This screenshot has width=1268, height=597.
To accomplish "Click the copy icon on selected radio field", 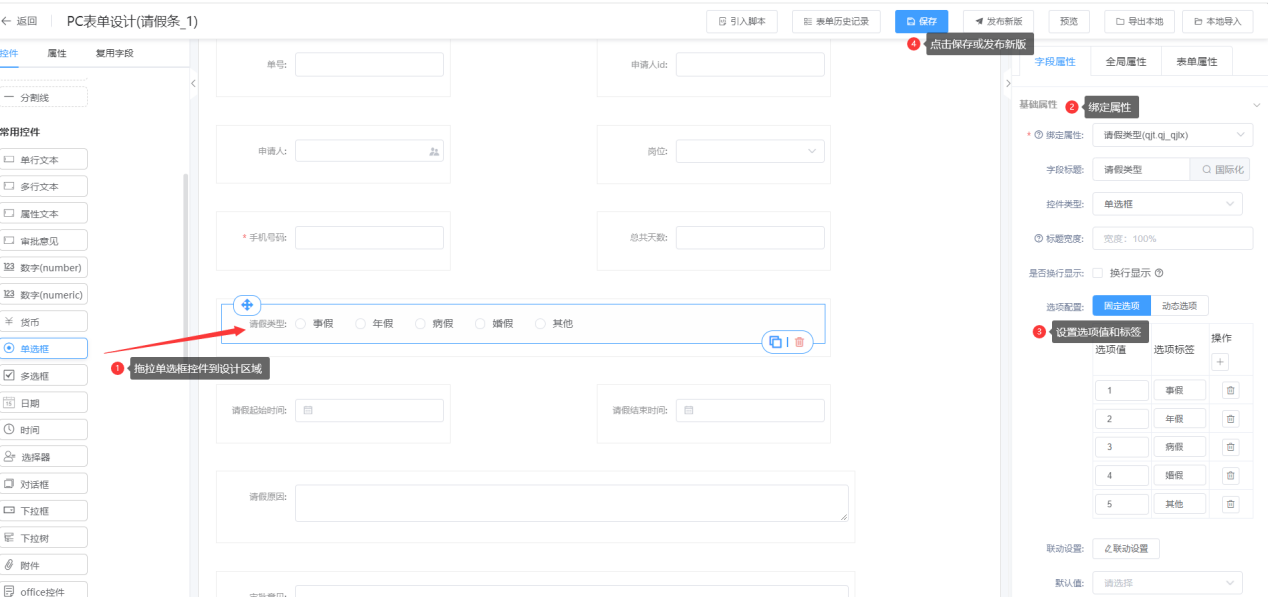I will pyautogui.click(x=775, y=342).
